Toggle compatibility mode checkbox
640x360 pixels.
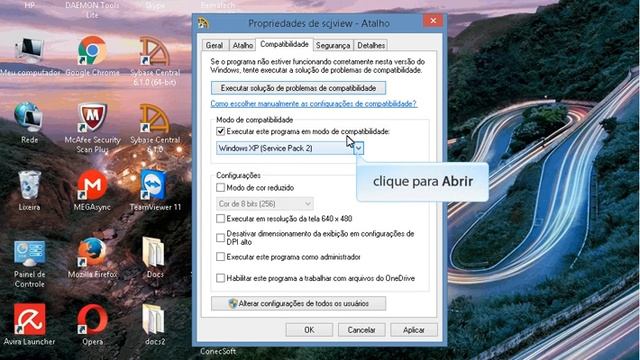(x=220, y=131)
